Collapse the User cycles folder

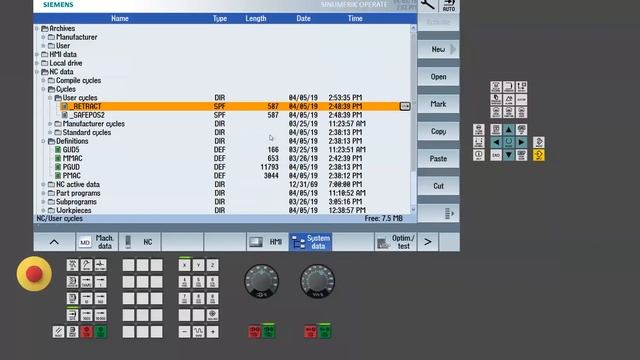(50, 98)
